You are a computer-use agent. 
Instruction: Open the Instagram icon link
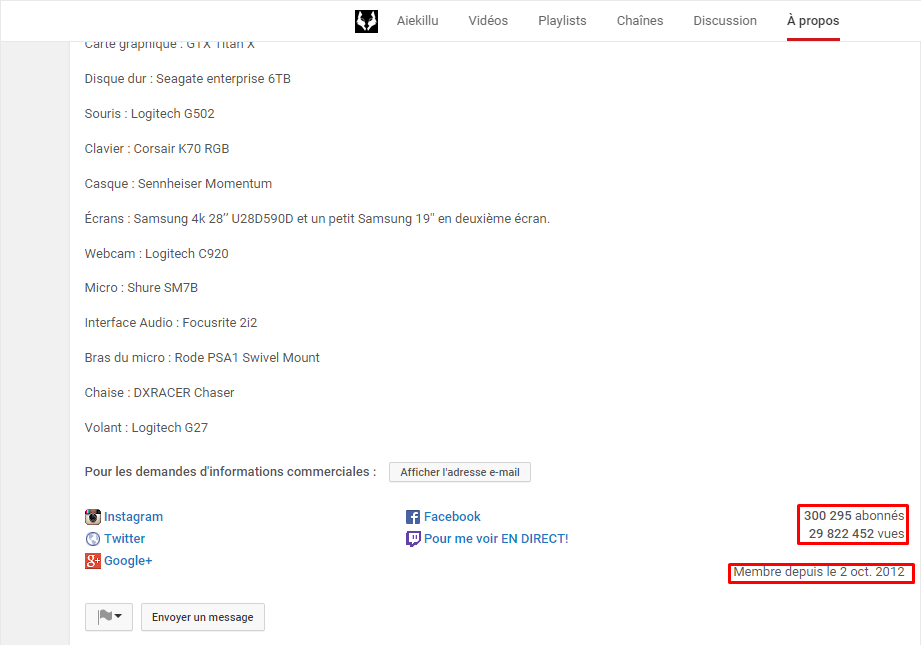(x=93, y=517)
